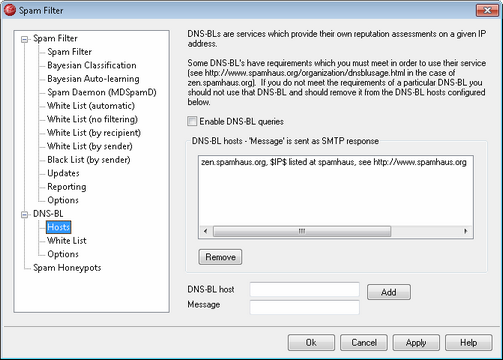This screenshot has height=360, width=503.
Task: Click the Apply button
Action: pyautogui.click(x=416, y=343)
